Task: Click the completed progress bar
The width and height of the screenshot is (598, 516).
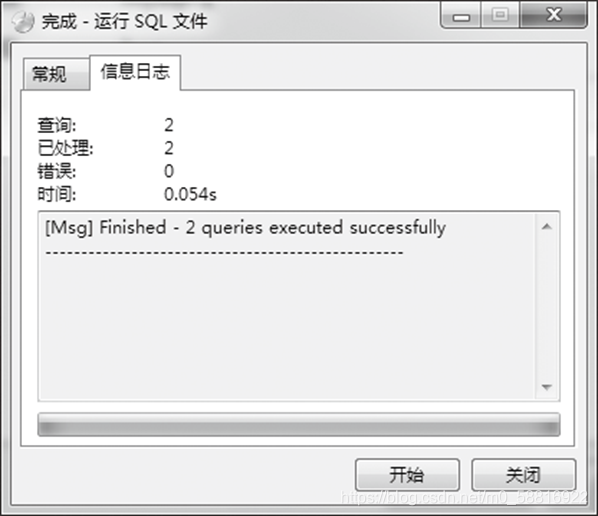Action: (299, 424)
